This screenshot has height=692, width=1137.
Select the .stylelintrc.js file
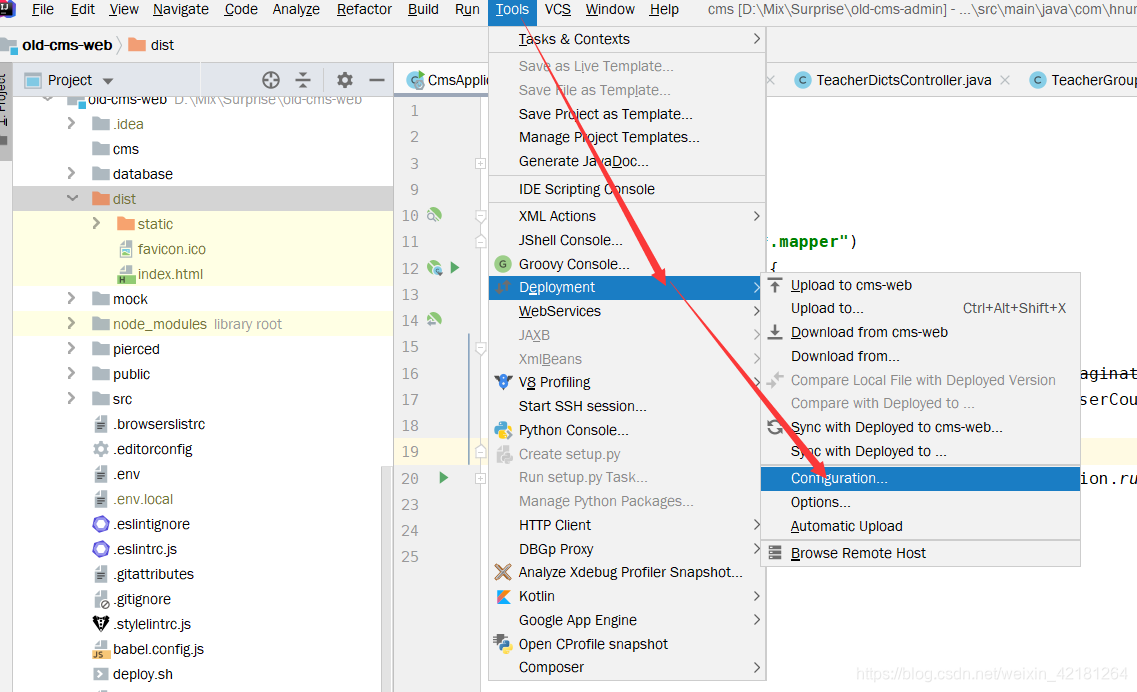(x=152, y=624)
